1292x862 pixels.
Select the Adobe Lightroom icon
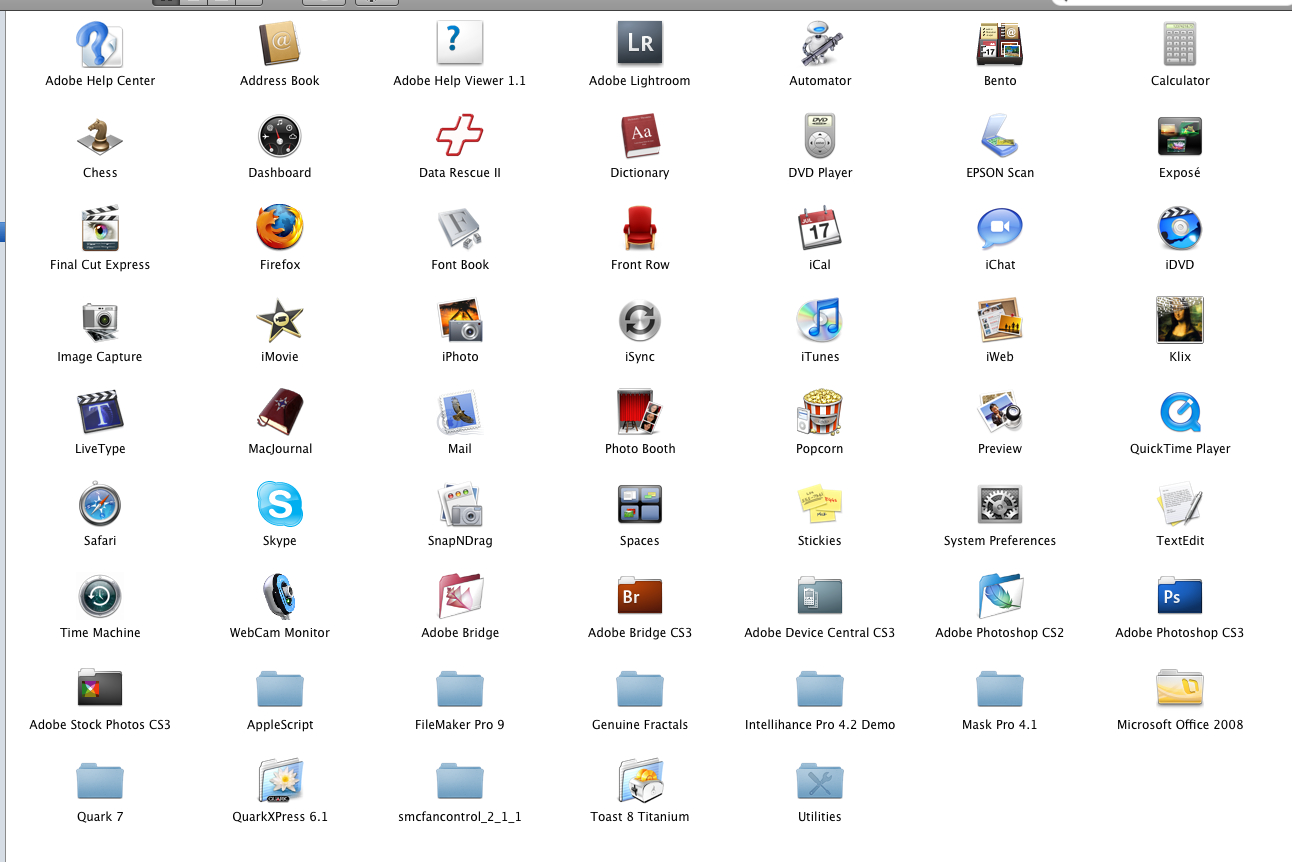[x=640, y=44]
